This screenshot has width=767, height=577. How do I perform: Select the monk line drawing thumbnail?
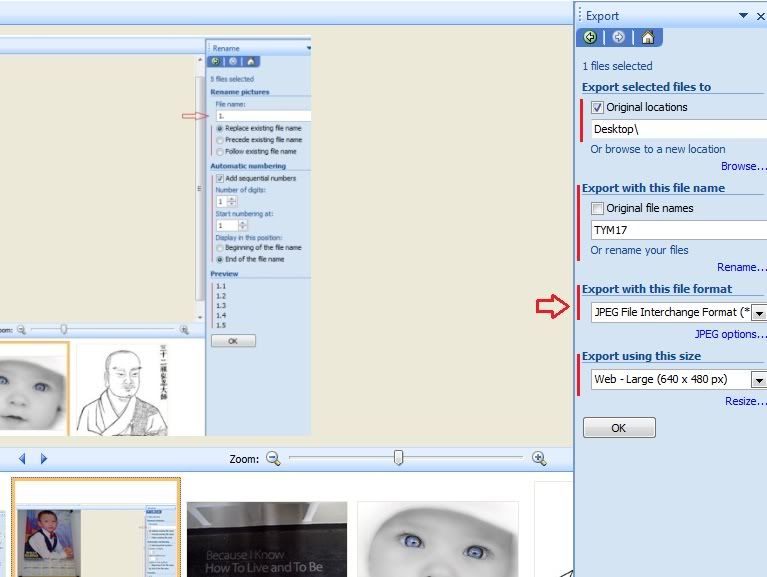(123, 389)
